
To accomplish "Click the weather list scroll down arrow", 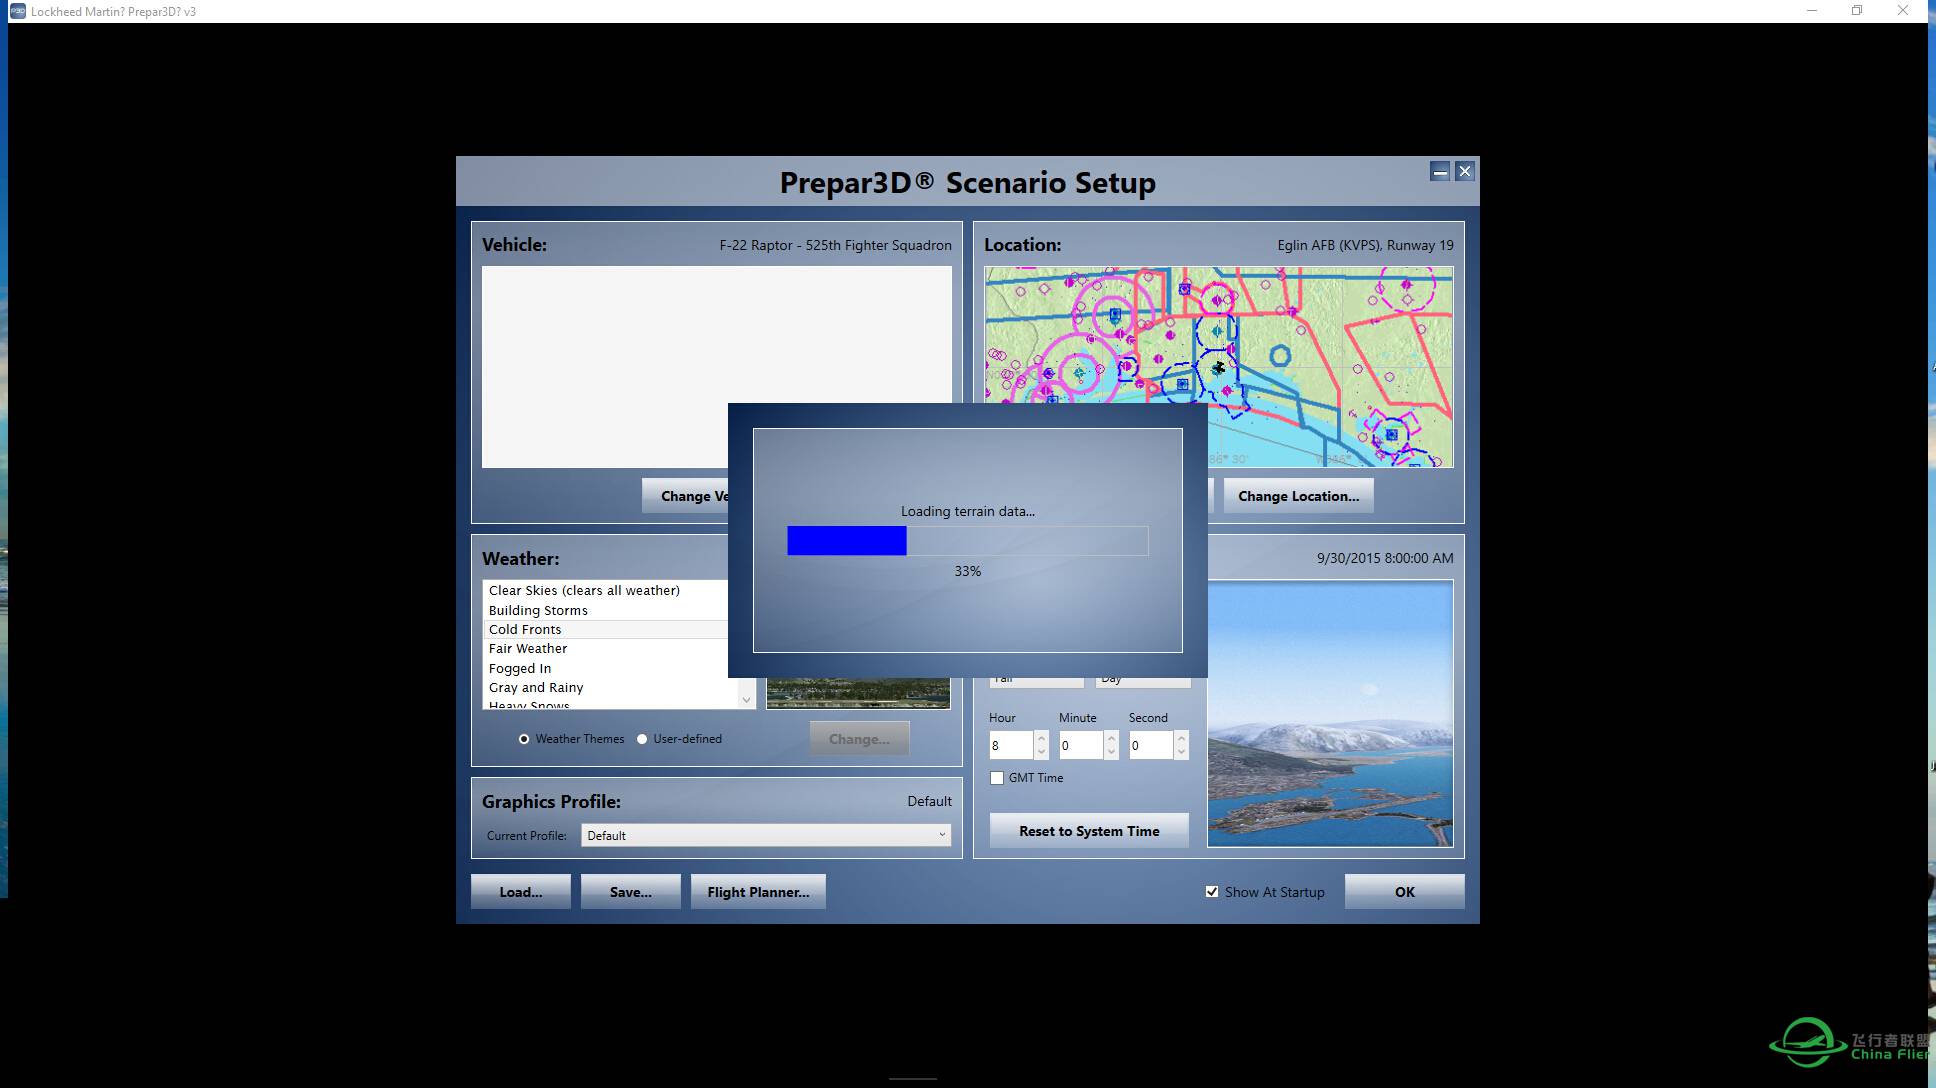I will point(746,700).
